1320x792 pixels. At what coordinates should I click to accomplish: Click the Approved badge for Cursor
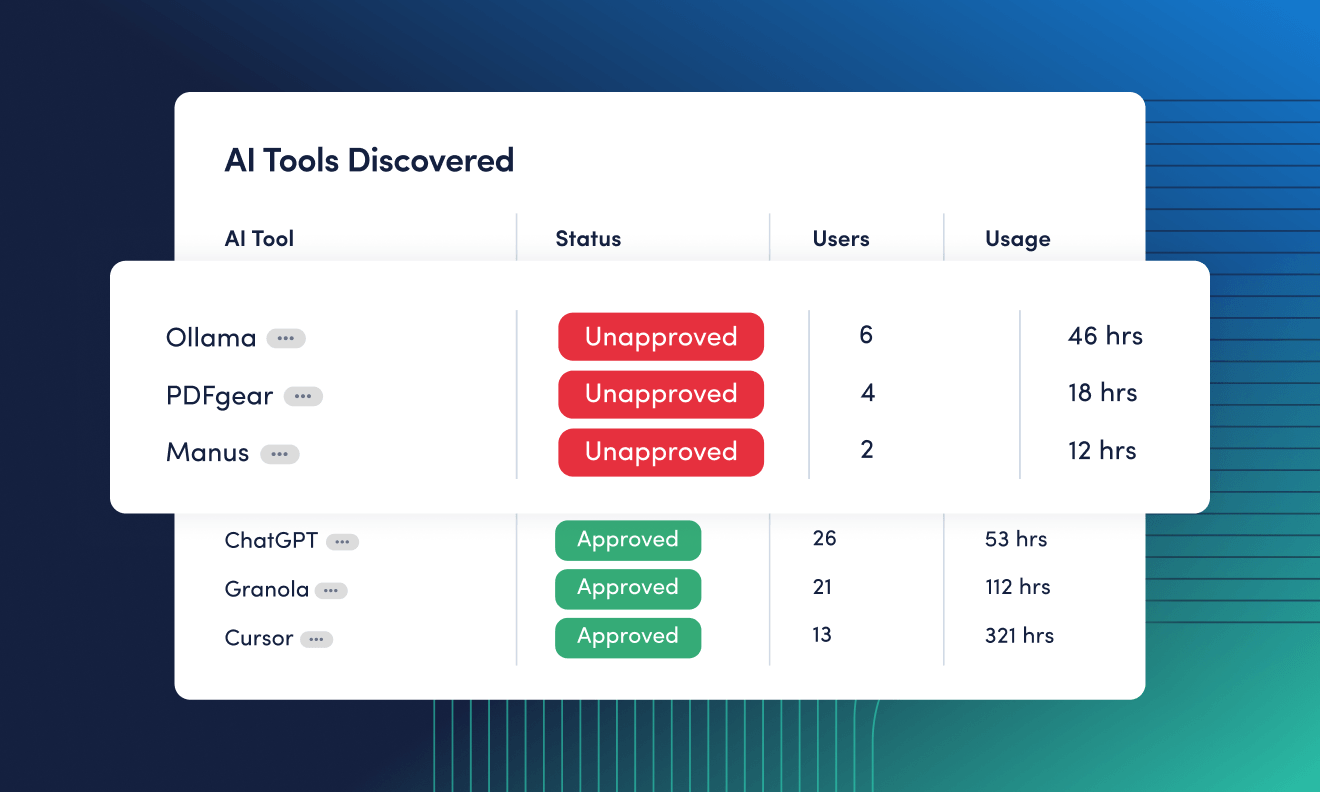(x=628, y=637)
